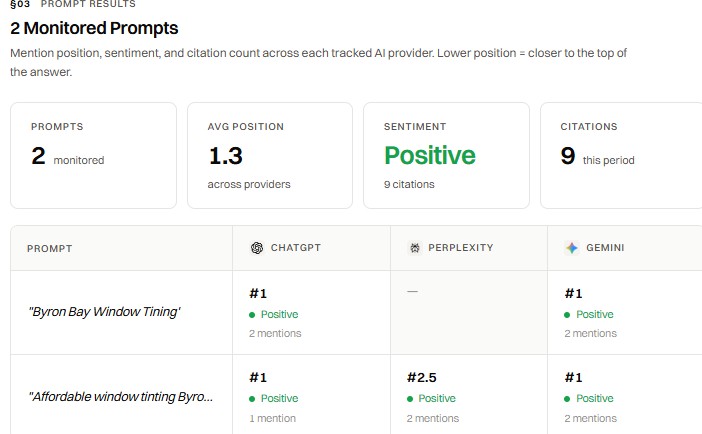
Task: Click Perplexity Positive sentiment for Affordable window tinting
Action: coord(431,399)
